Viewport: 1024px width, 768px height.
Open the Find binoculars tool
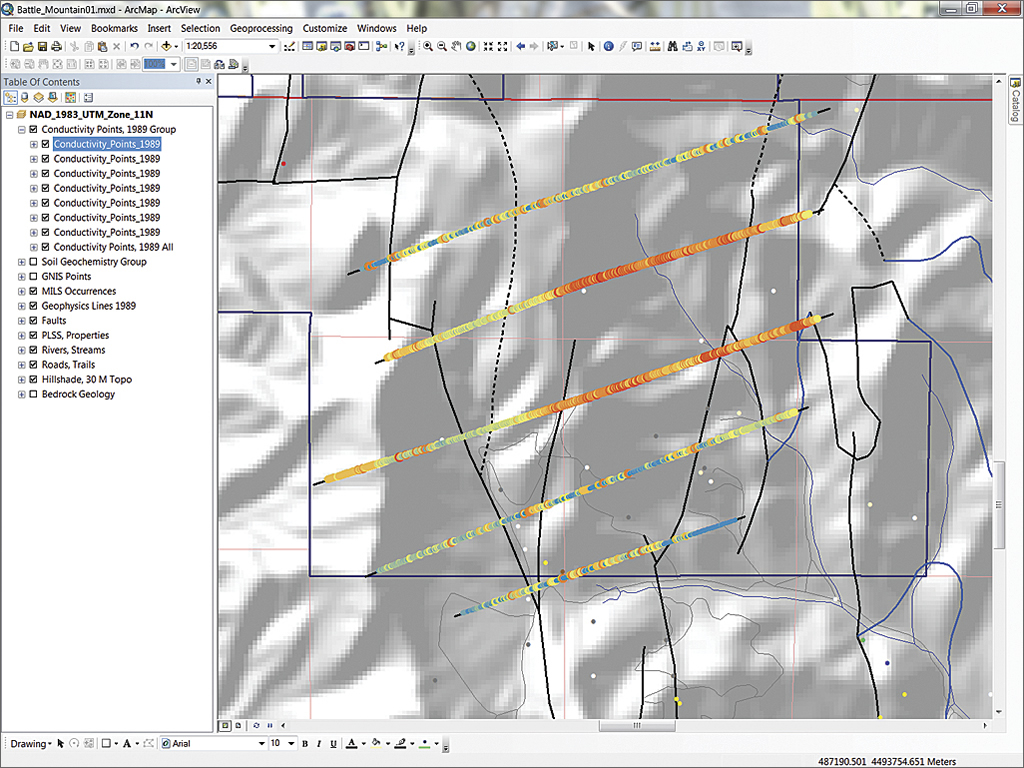[x=672, y=46]
